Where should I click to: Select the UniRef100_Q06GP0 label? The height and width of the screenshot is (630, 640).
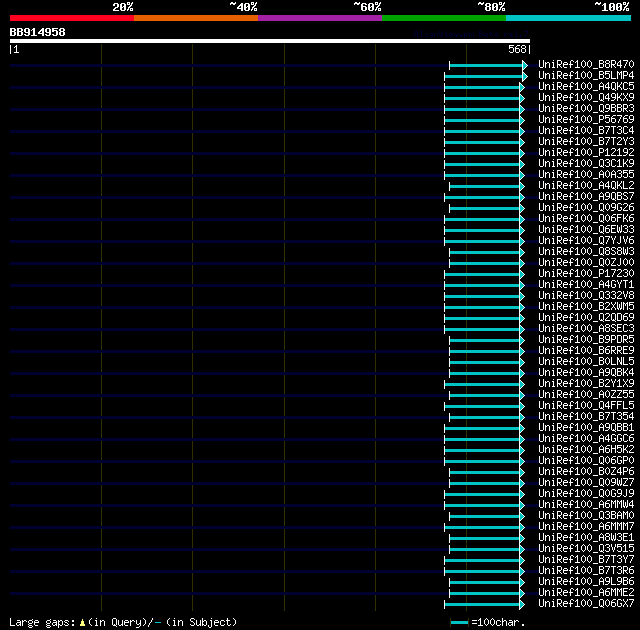pyautogui.click(x=586, y=461)
